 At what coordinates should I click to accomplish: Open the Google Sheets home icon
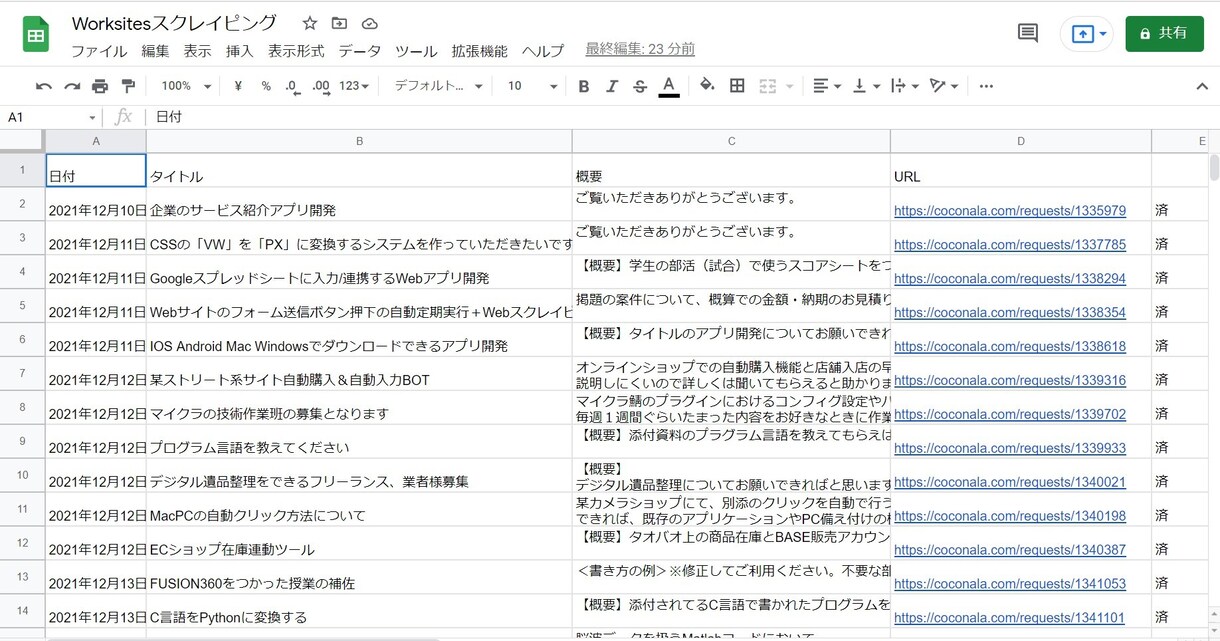pos(36,35)
